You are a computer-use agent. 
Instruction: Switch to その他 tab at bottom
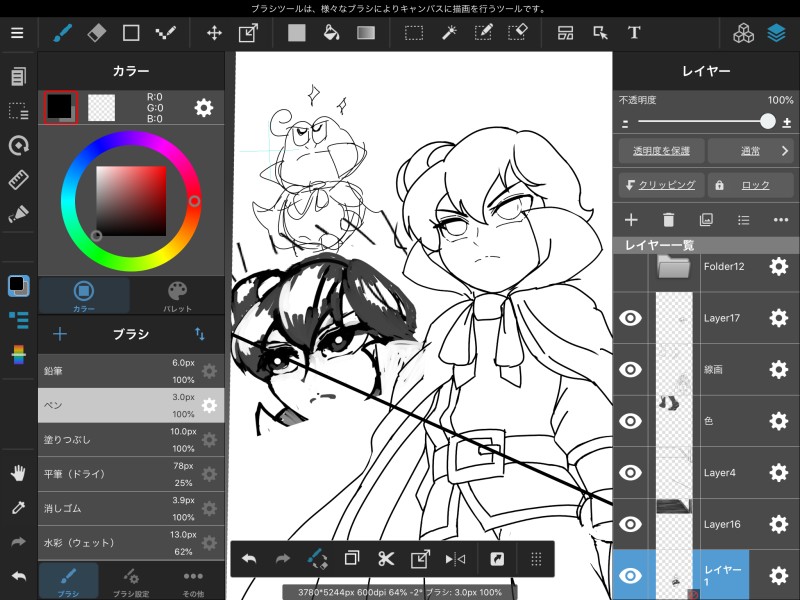[193, 581]
